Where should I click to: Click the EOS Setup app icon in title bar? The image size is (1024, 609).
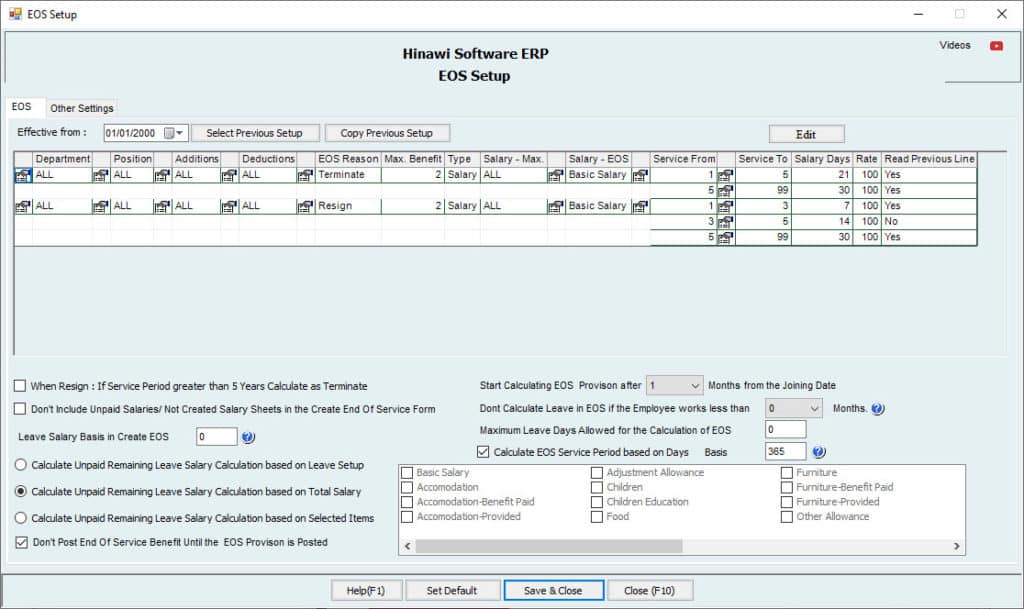(15, 14)
